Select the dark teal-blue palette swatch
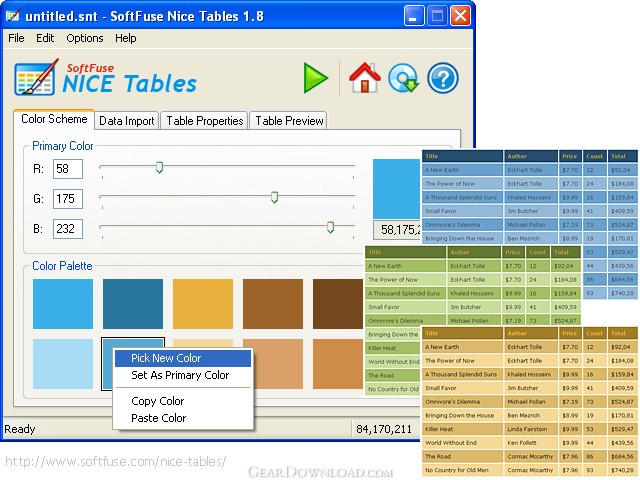Image resolution: width=640 pixels, height=480 pixels. click(x=133, y=304)
